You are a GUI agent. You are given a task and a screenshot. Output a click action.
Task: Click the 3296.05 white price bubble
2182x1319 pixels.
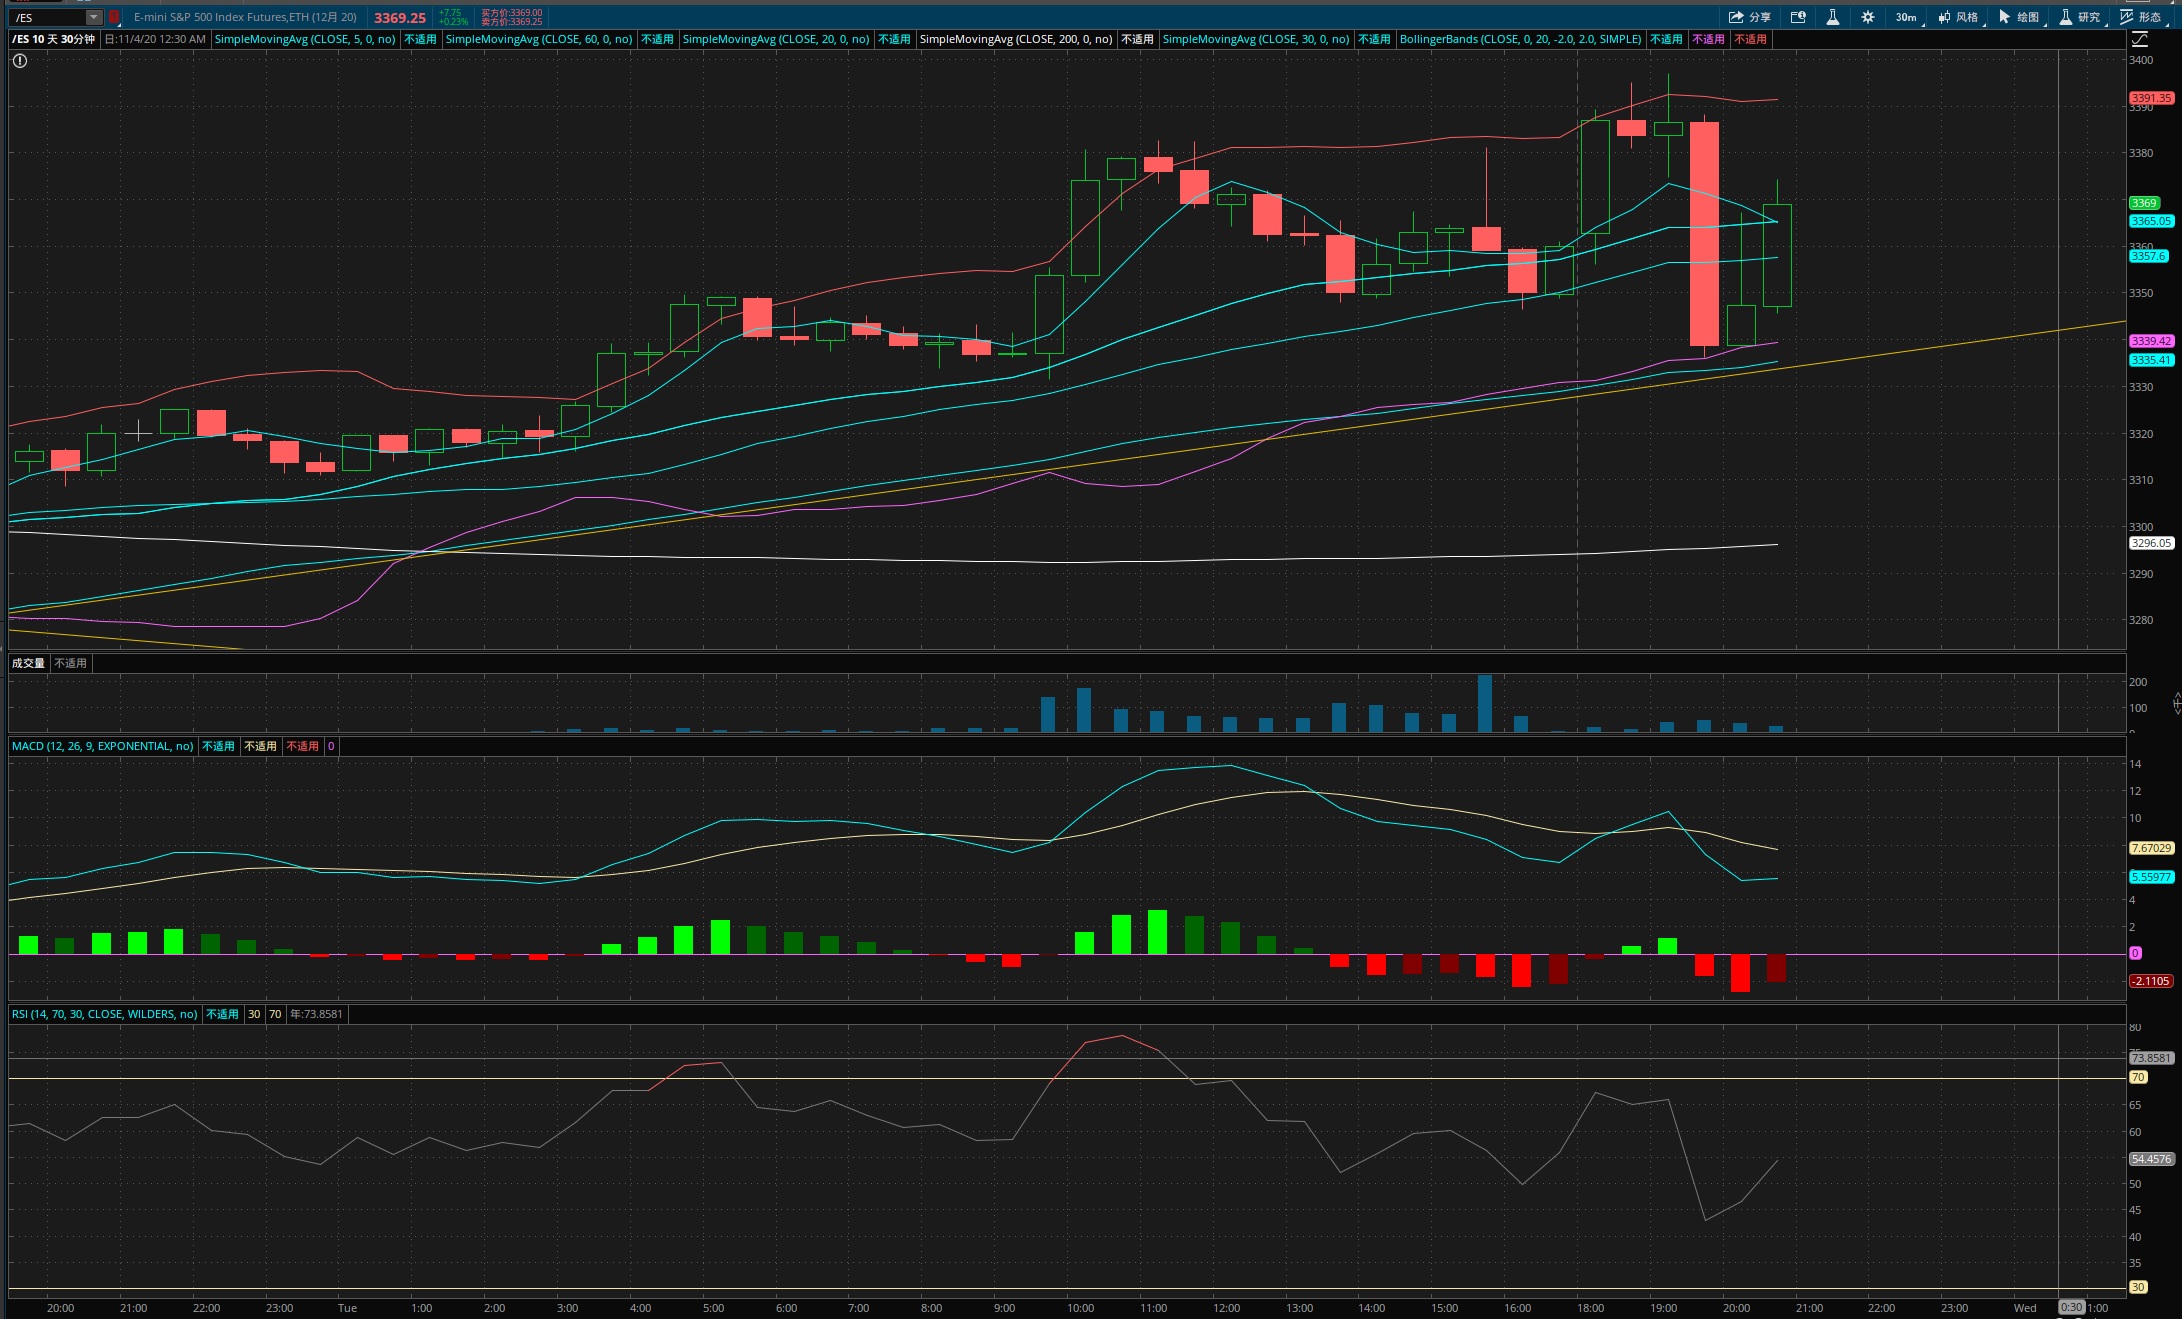coord(2151,543)
